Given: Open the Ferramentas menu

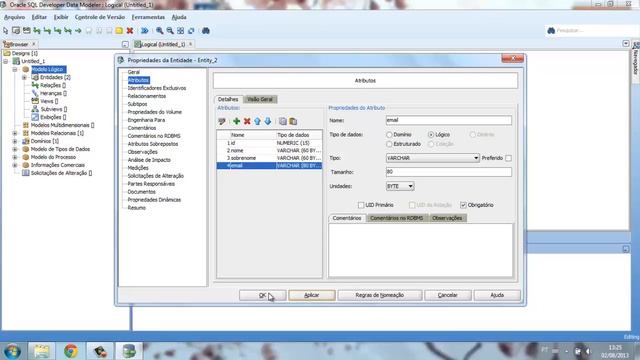Looking at the screenshot, I should pyautogui.click(x=148, y=17).
